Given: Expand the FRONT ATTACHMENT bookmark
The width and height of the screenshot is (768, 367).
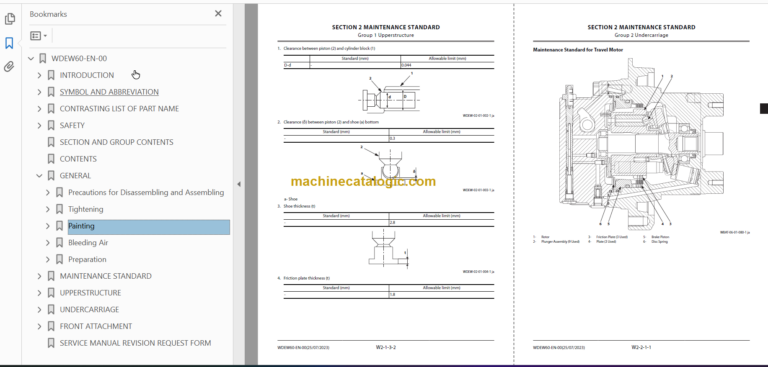Looking at the screenshot, I should click(x=40, y=326).
